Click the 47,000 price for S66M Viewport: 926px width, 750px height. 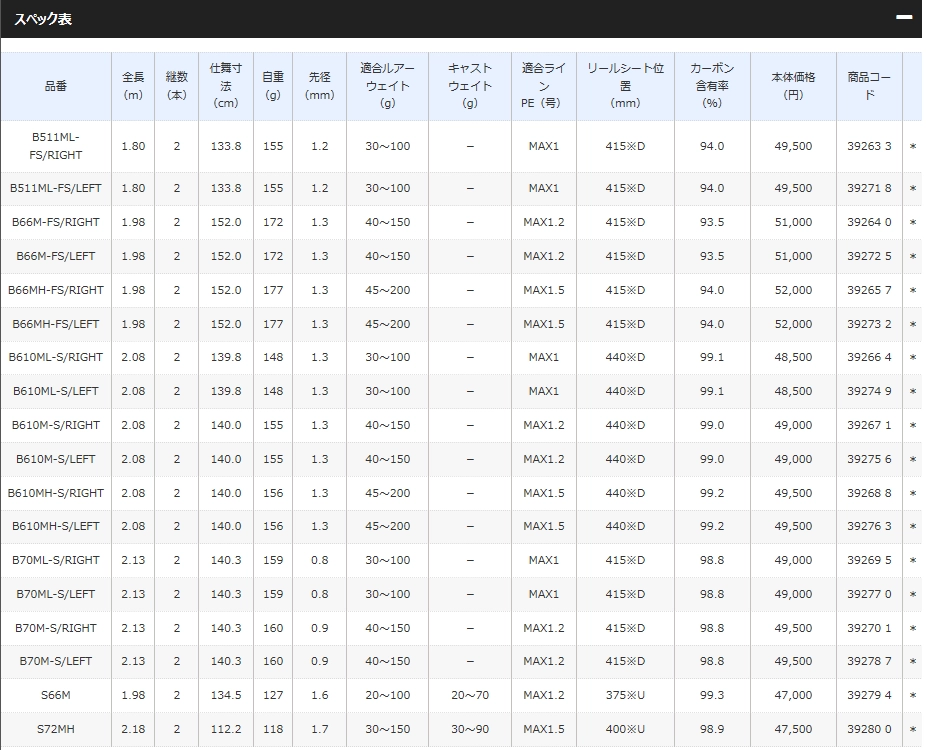[x=793, y=696]
